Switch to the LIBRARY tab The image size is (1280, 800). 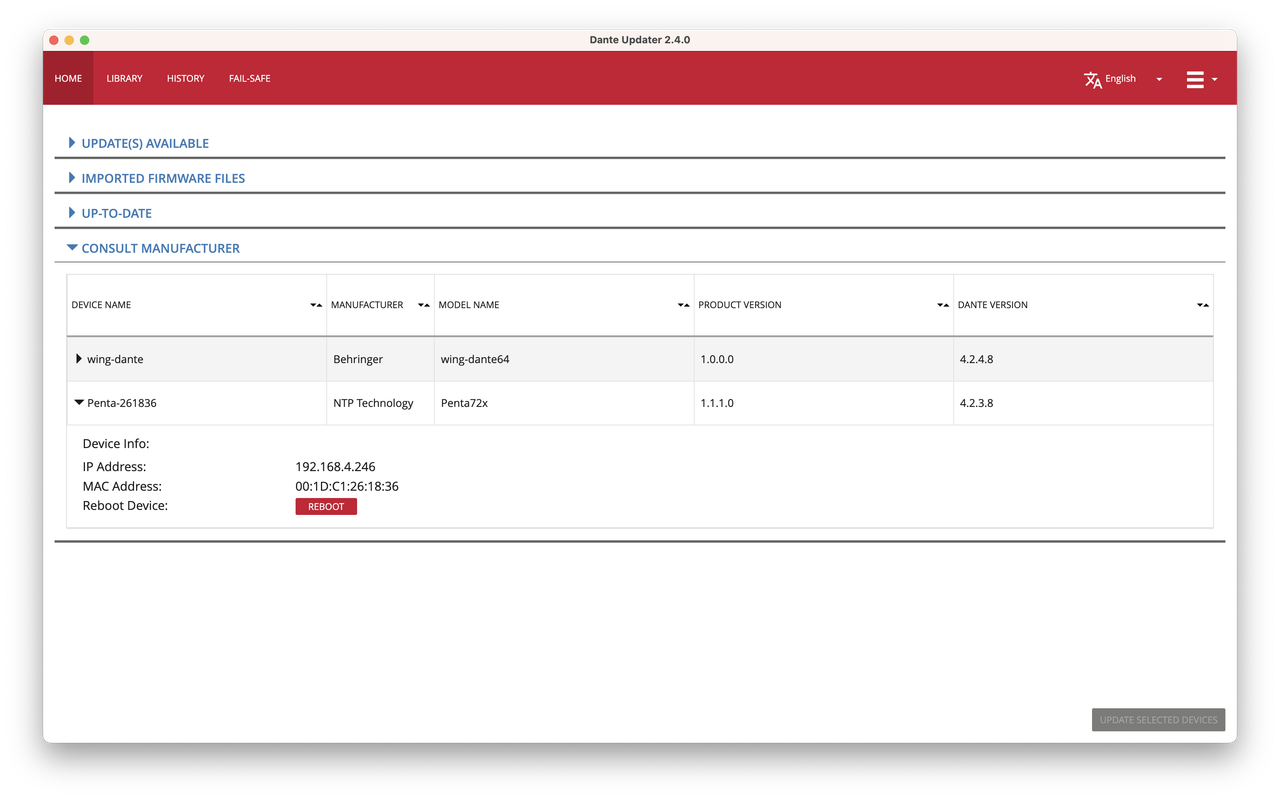pyautogui.click(x=124, y=78)
